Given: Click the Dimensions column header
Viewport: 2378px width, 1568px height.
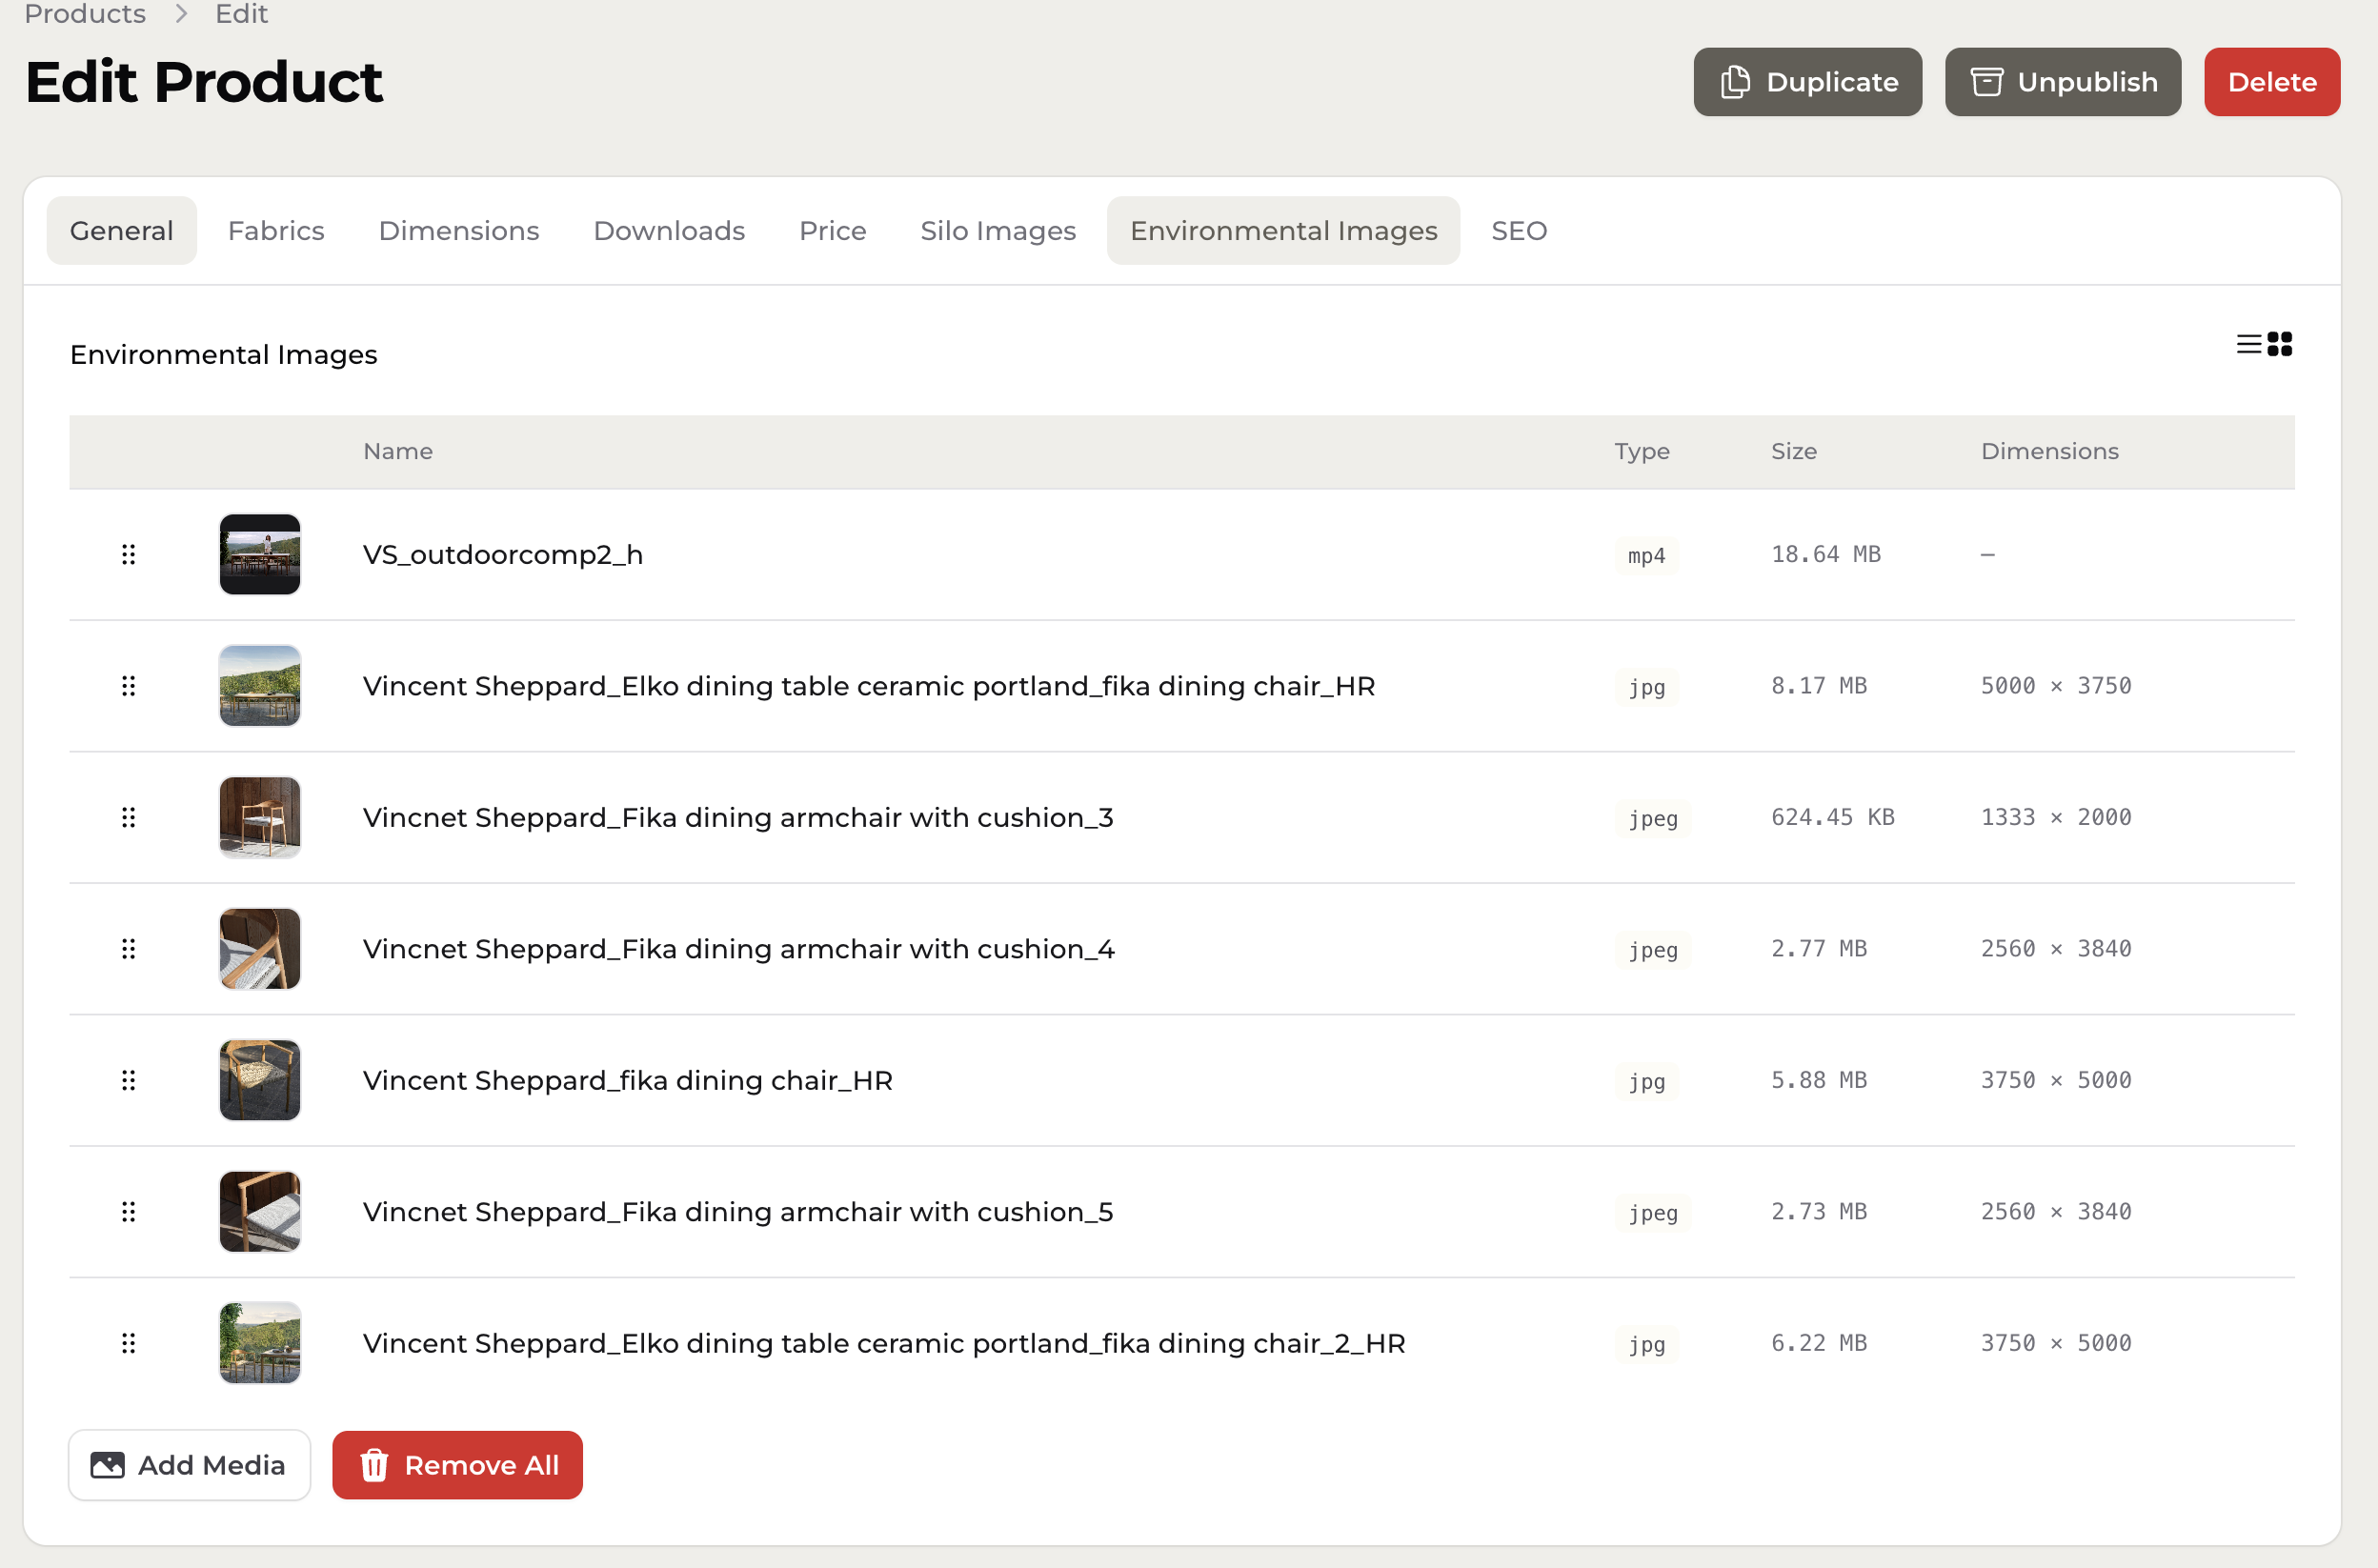Looking at the screenshot, I should [x=2050, y=451].
